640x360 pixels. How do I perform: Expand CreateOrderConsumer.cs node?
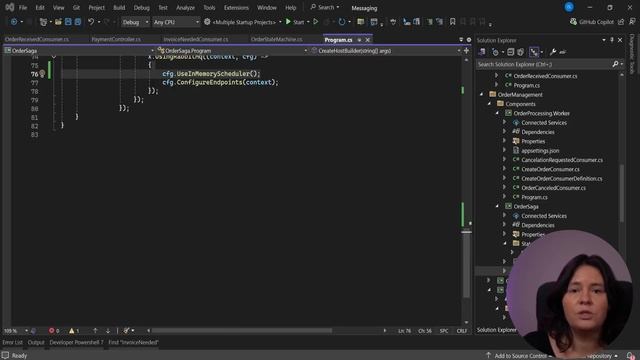[505, 169]
